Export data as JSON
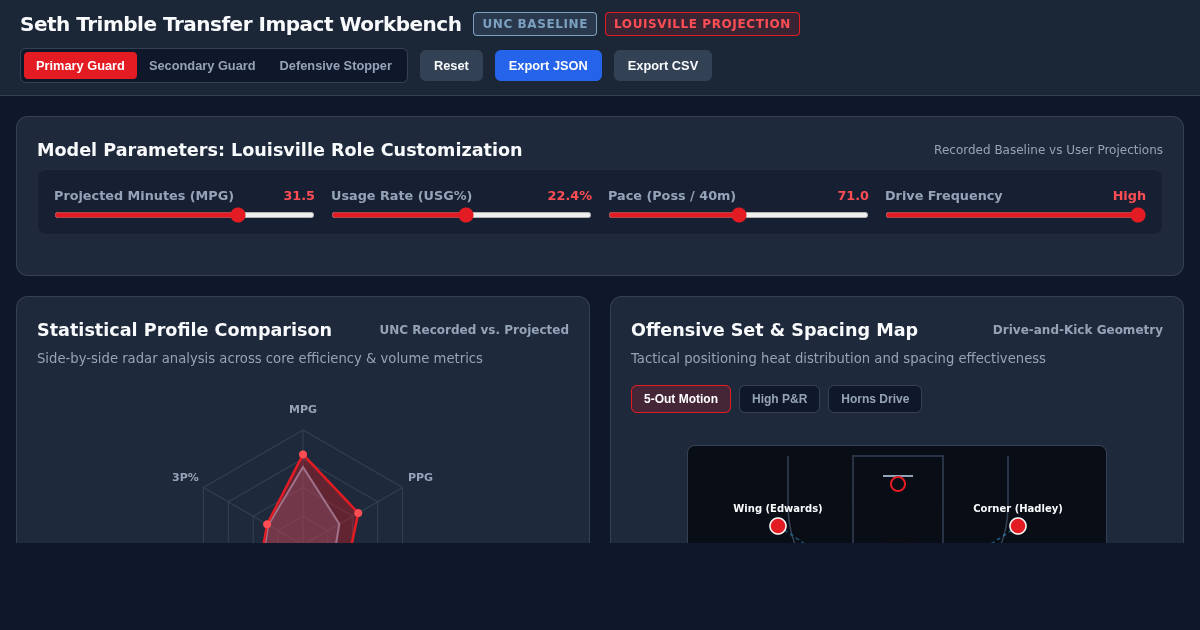The width and height of the screenshot is (1200, 630). pyautogui.click(x=548, y=66)
